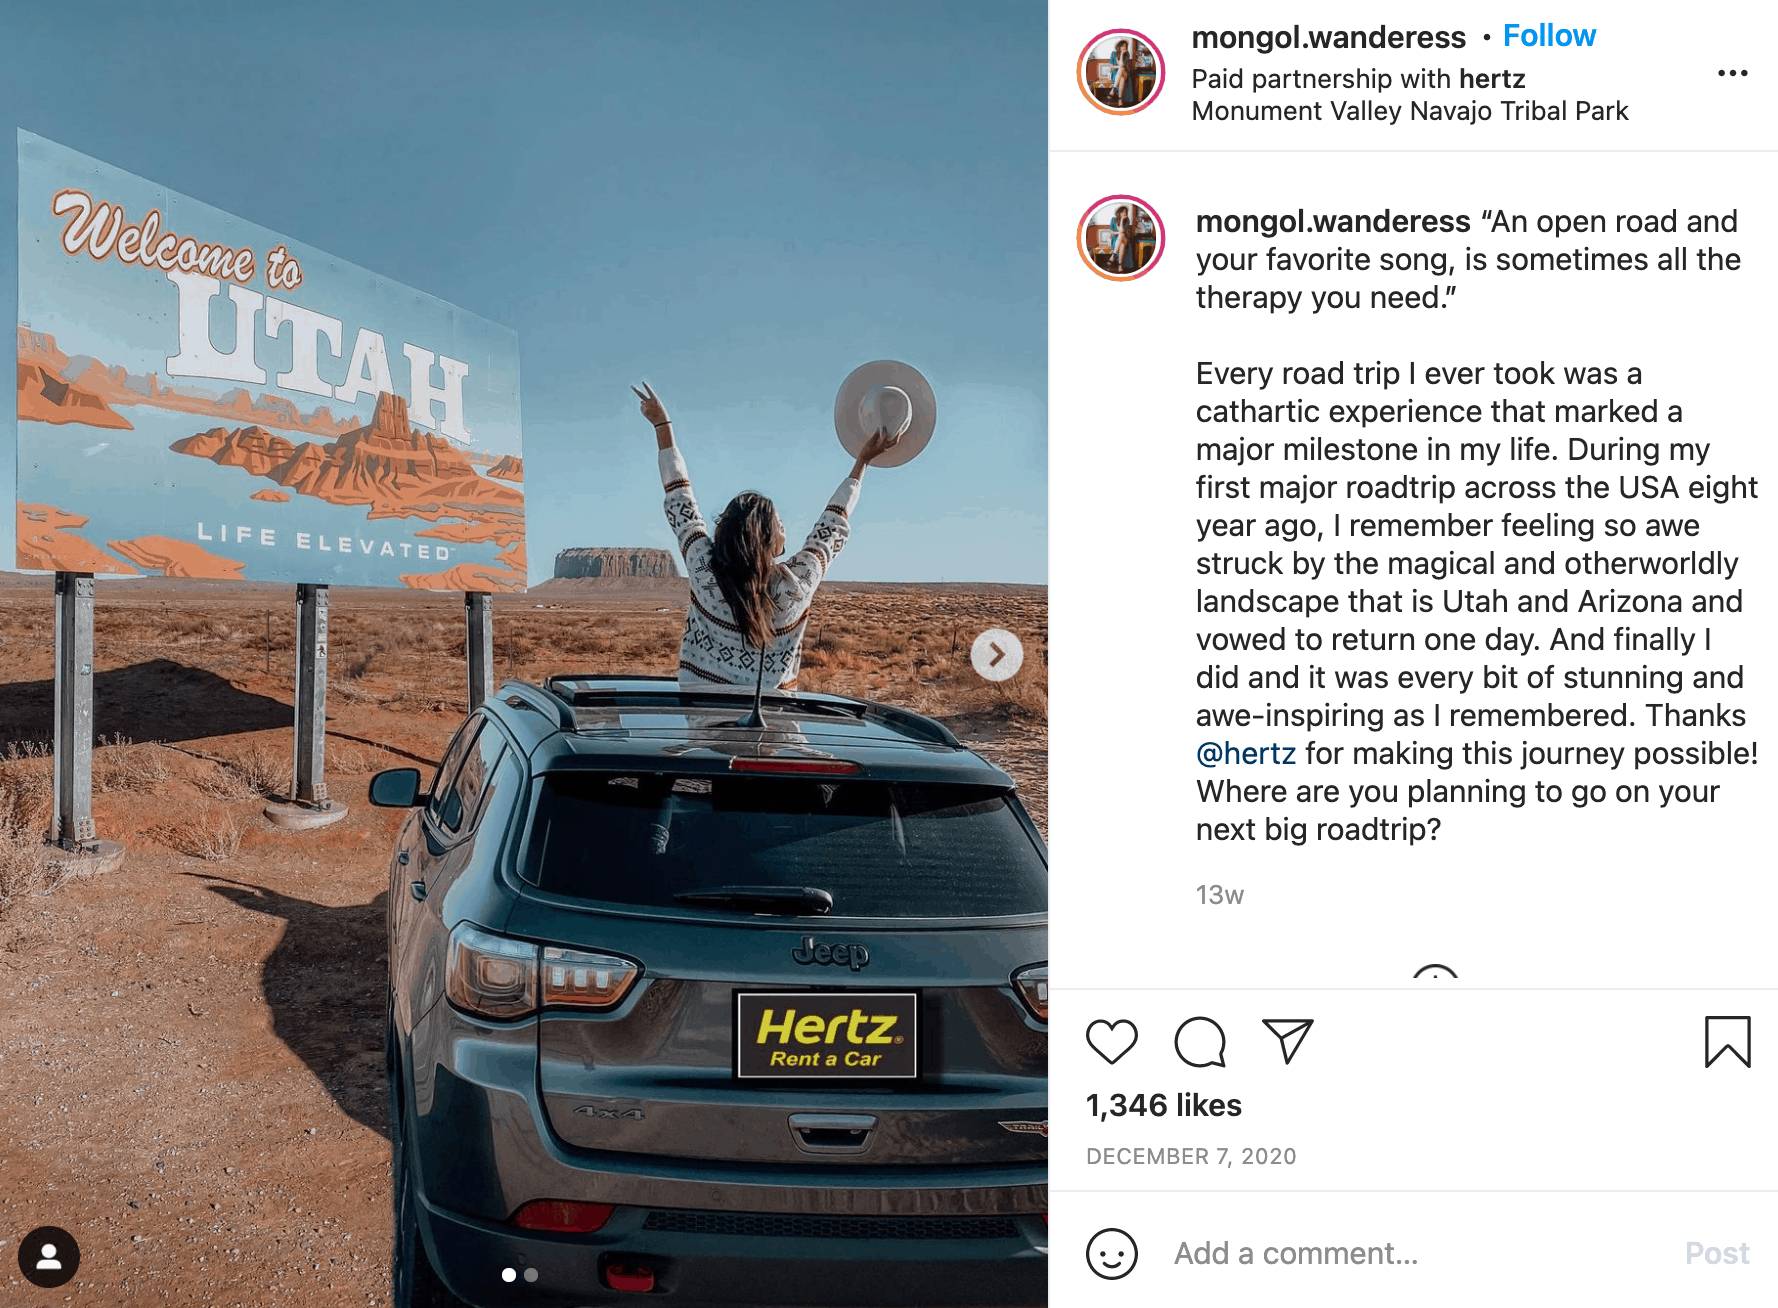Save the post with the bookmark icon
Screen dimensions: 1778x1308
pos(1727,1042)
